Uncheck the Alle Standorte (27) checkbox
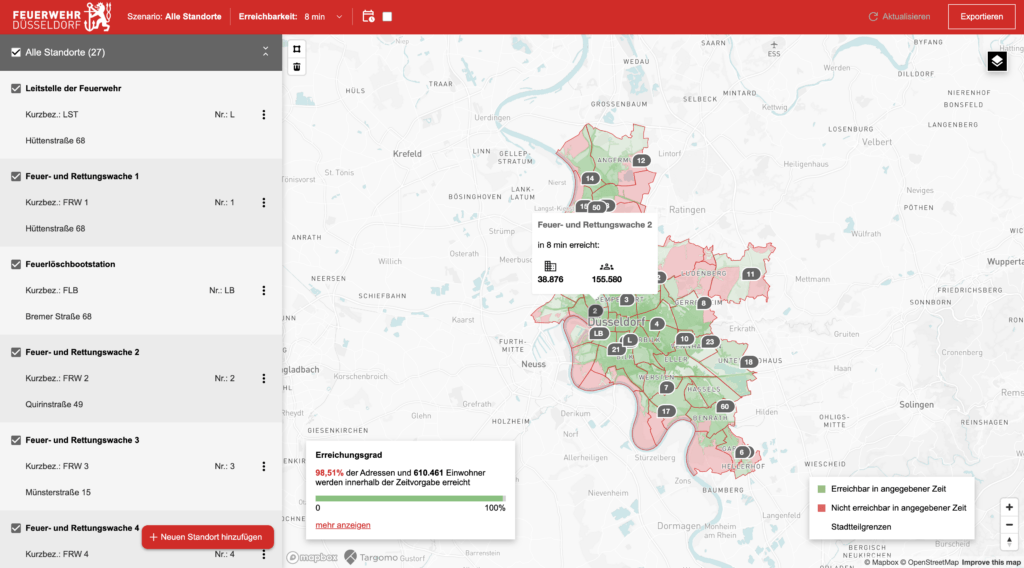The height and width of the screenshot is (568, 1024). 16,52
